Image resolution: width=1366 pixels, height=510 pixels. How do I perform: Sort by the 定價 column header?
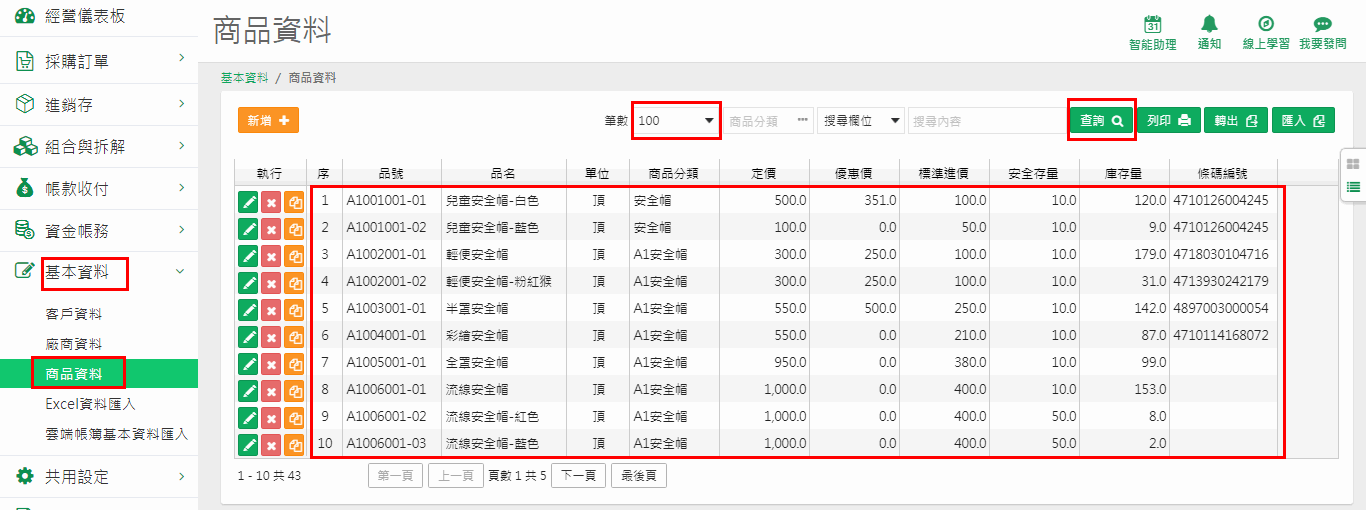click(764, 173)
